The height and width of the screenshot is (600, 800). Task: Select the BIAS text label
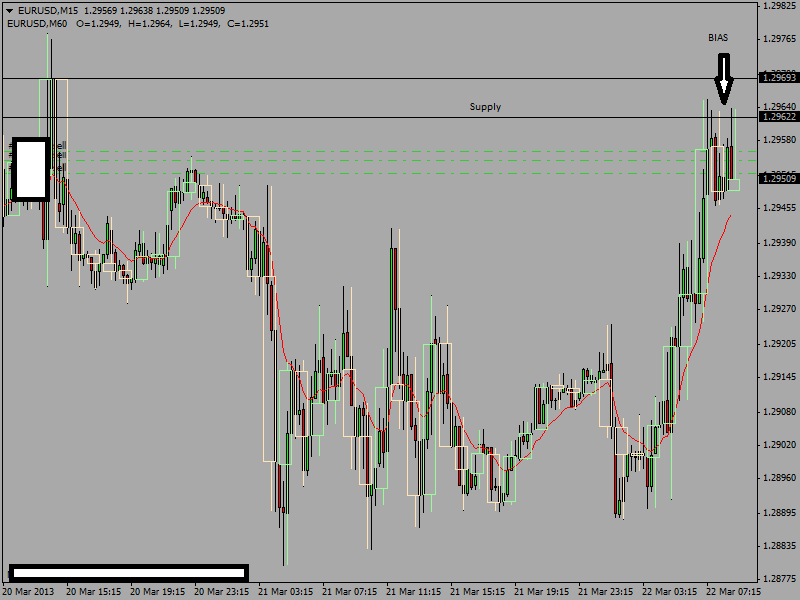(718, 38)
